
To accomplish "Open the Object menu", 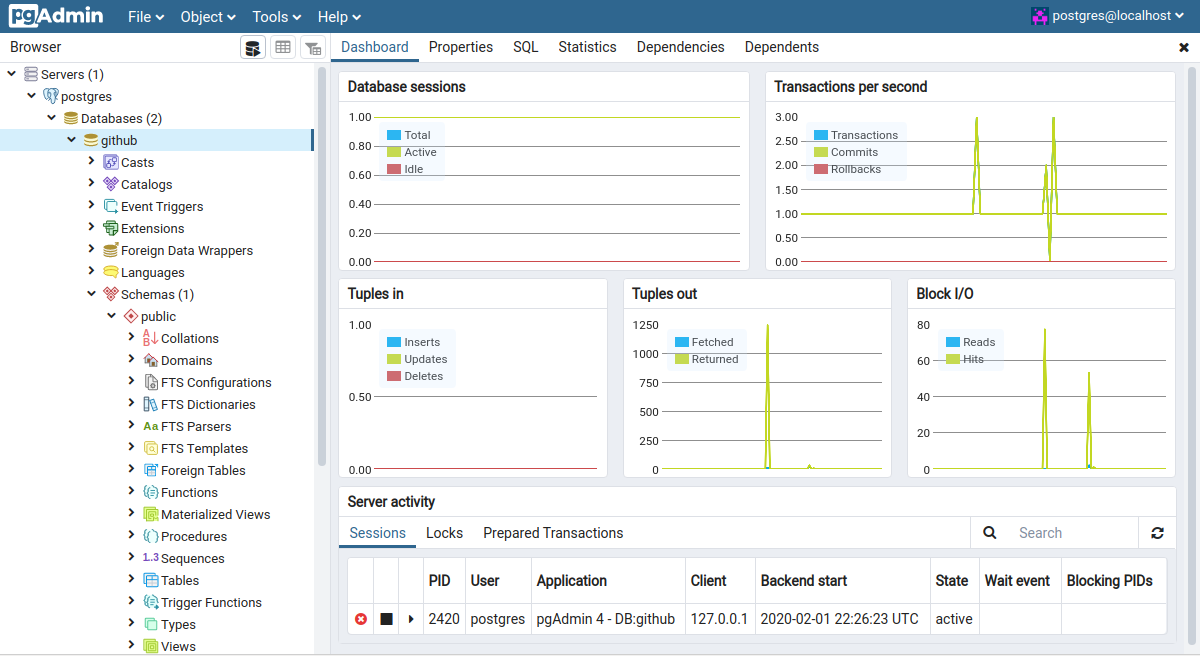I will [208, 17].
